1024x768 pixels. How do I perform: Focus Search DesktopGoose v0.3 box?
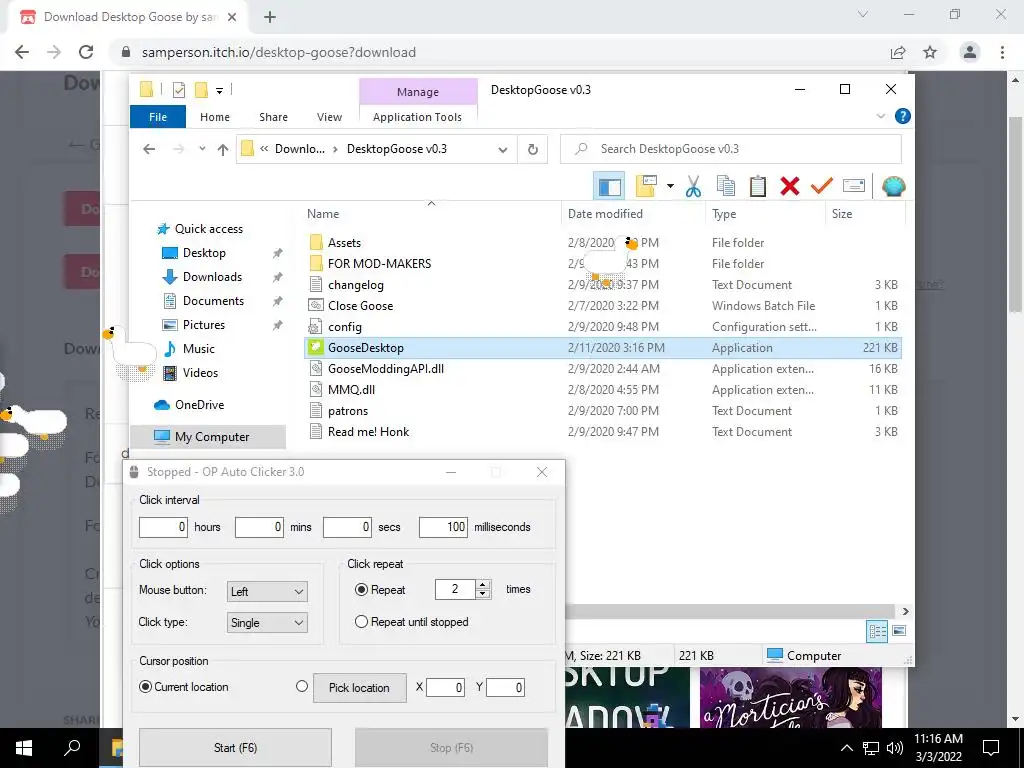(731, 150)
